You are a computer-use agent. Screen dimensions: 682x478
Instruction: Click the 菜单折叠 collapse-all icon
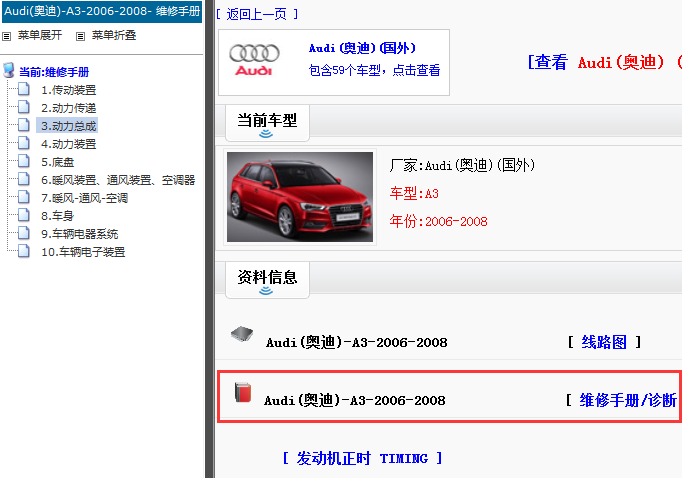point(80,37)
